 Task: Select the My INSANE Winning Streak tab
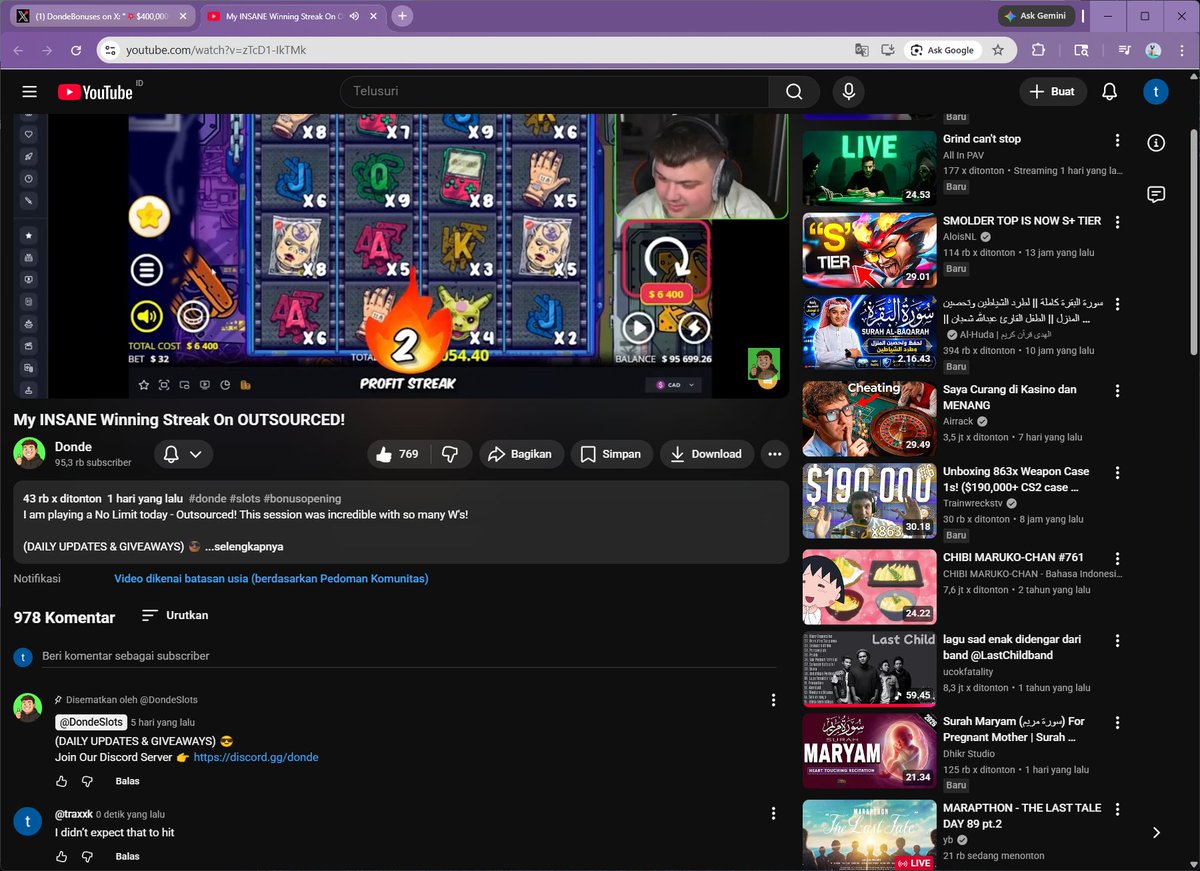(284, 16)
